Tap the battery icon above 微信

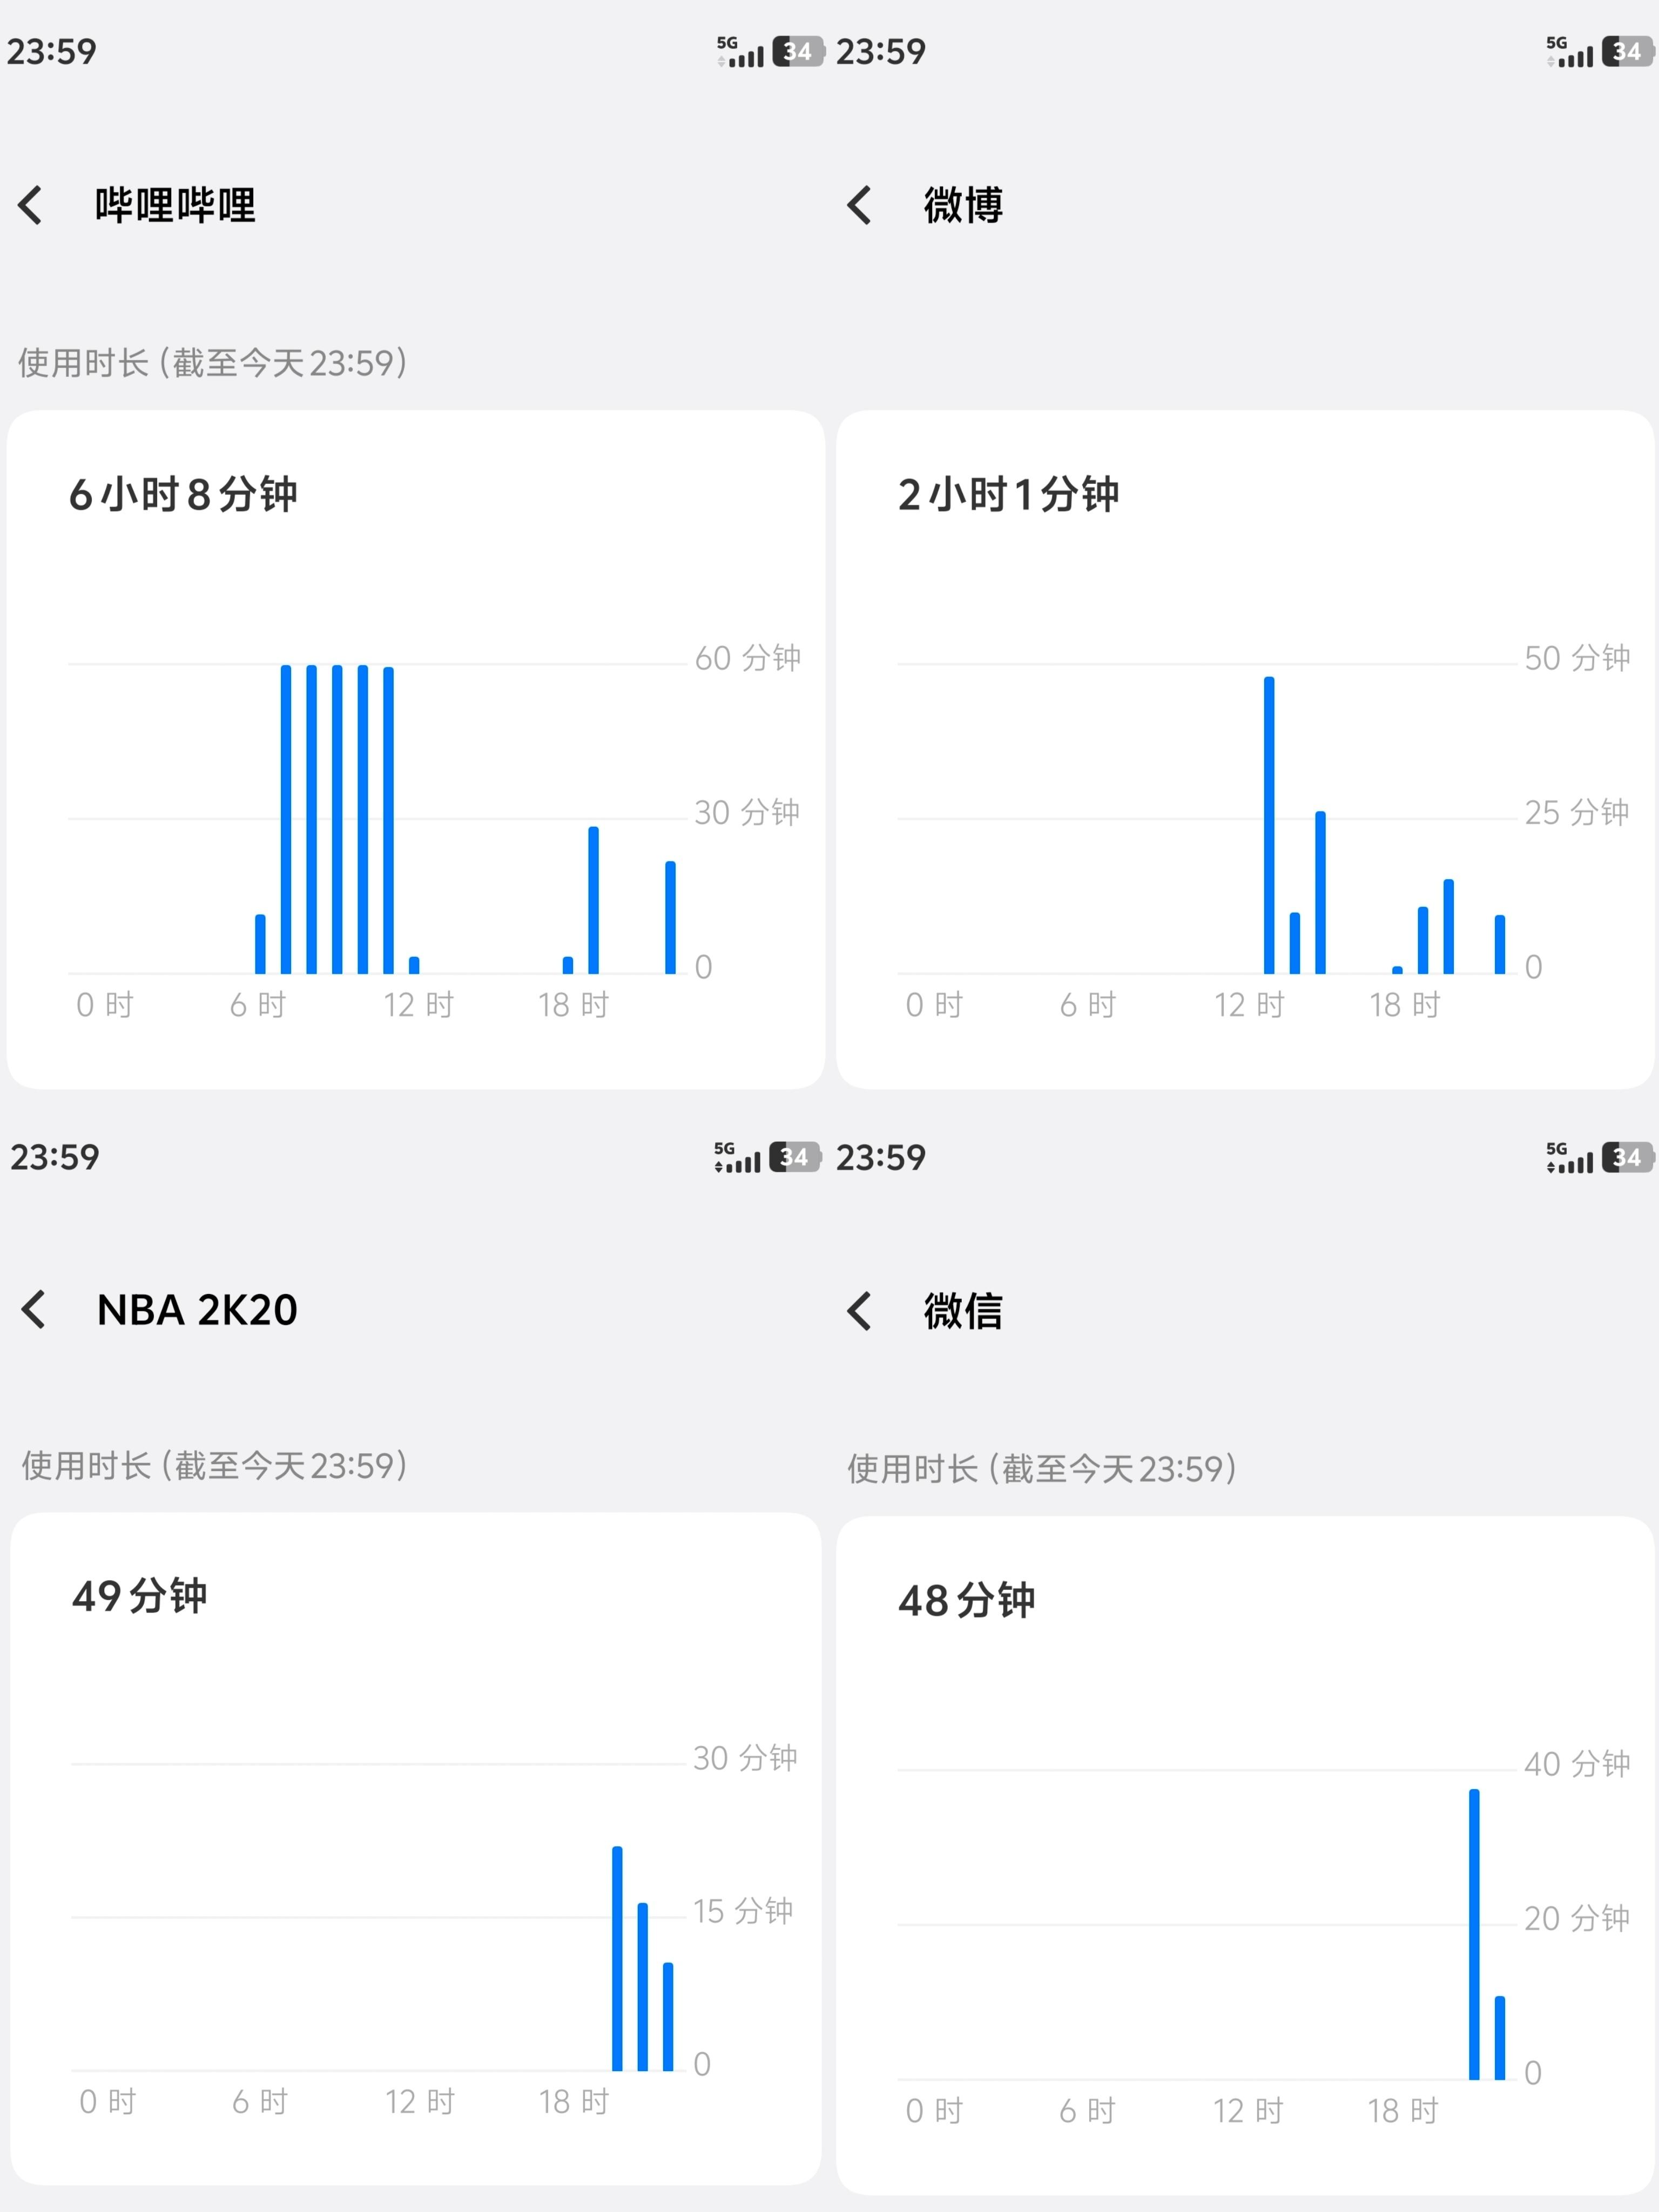click(1627, 1157)
